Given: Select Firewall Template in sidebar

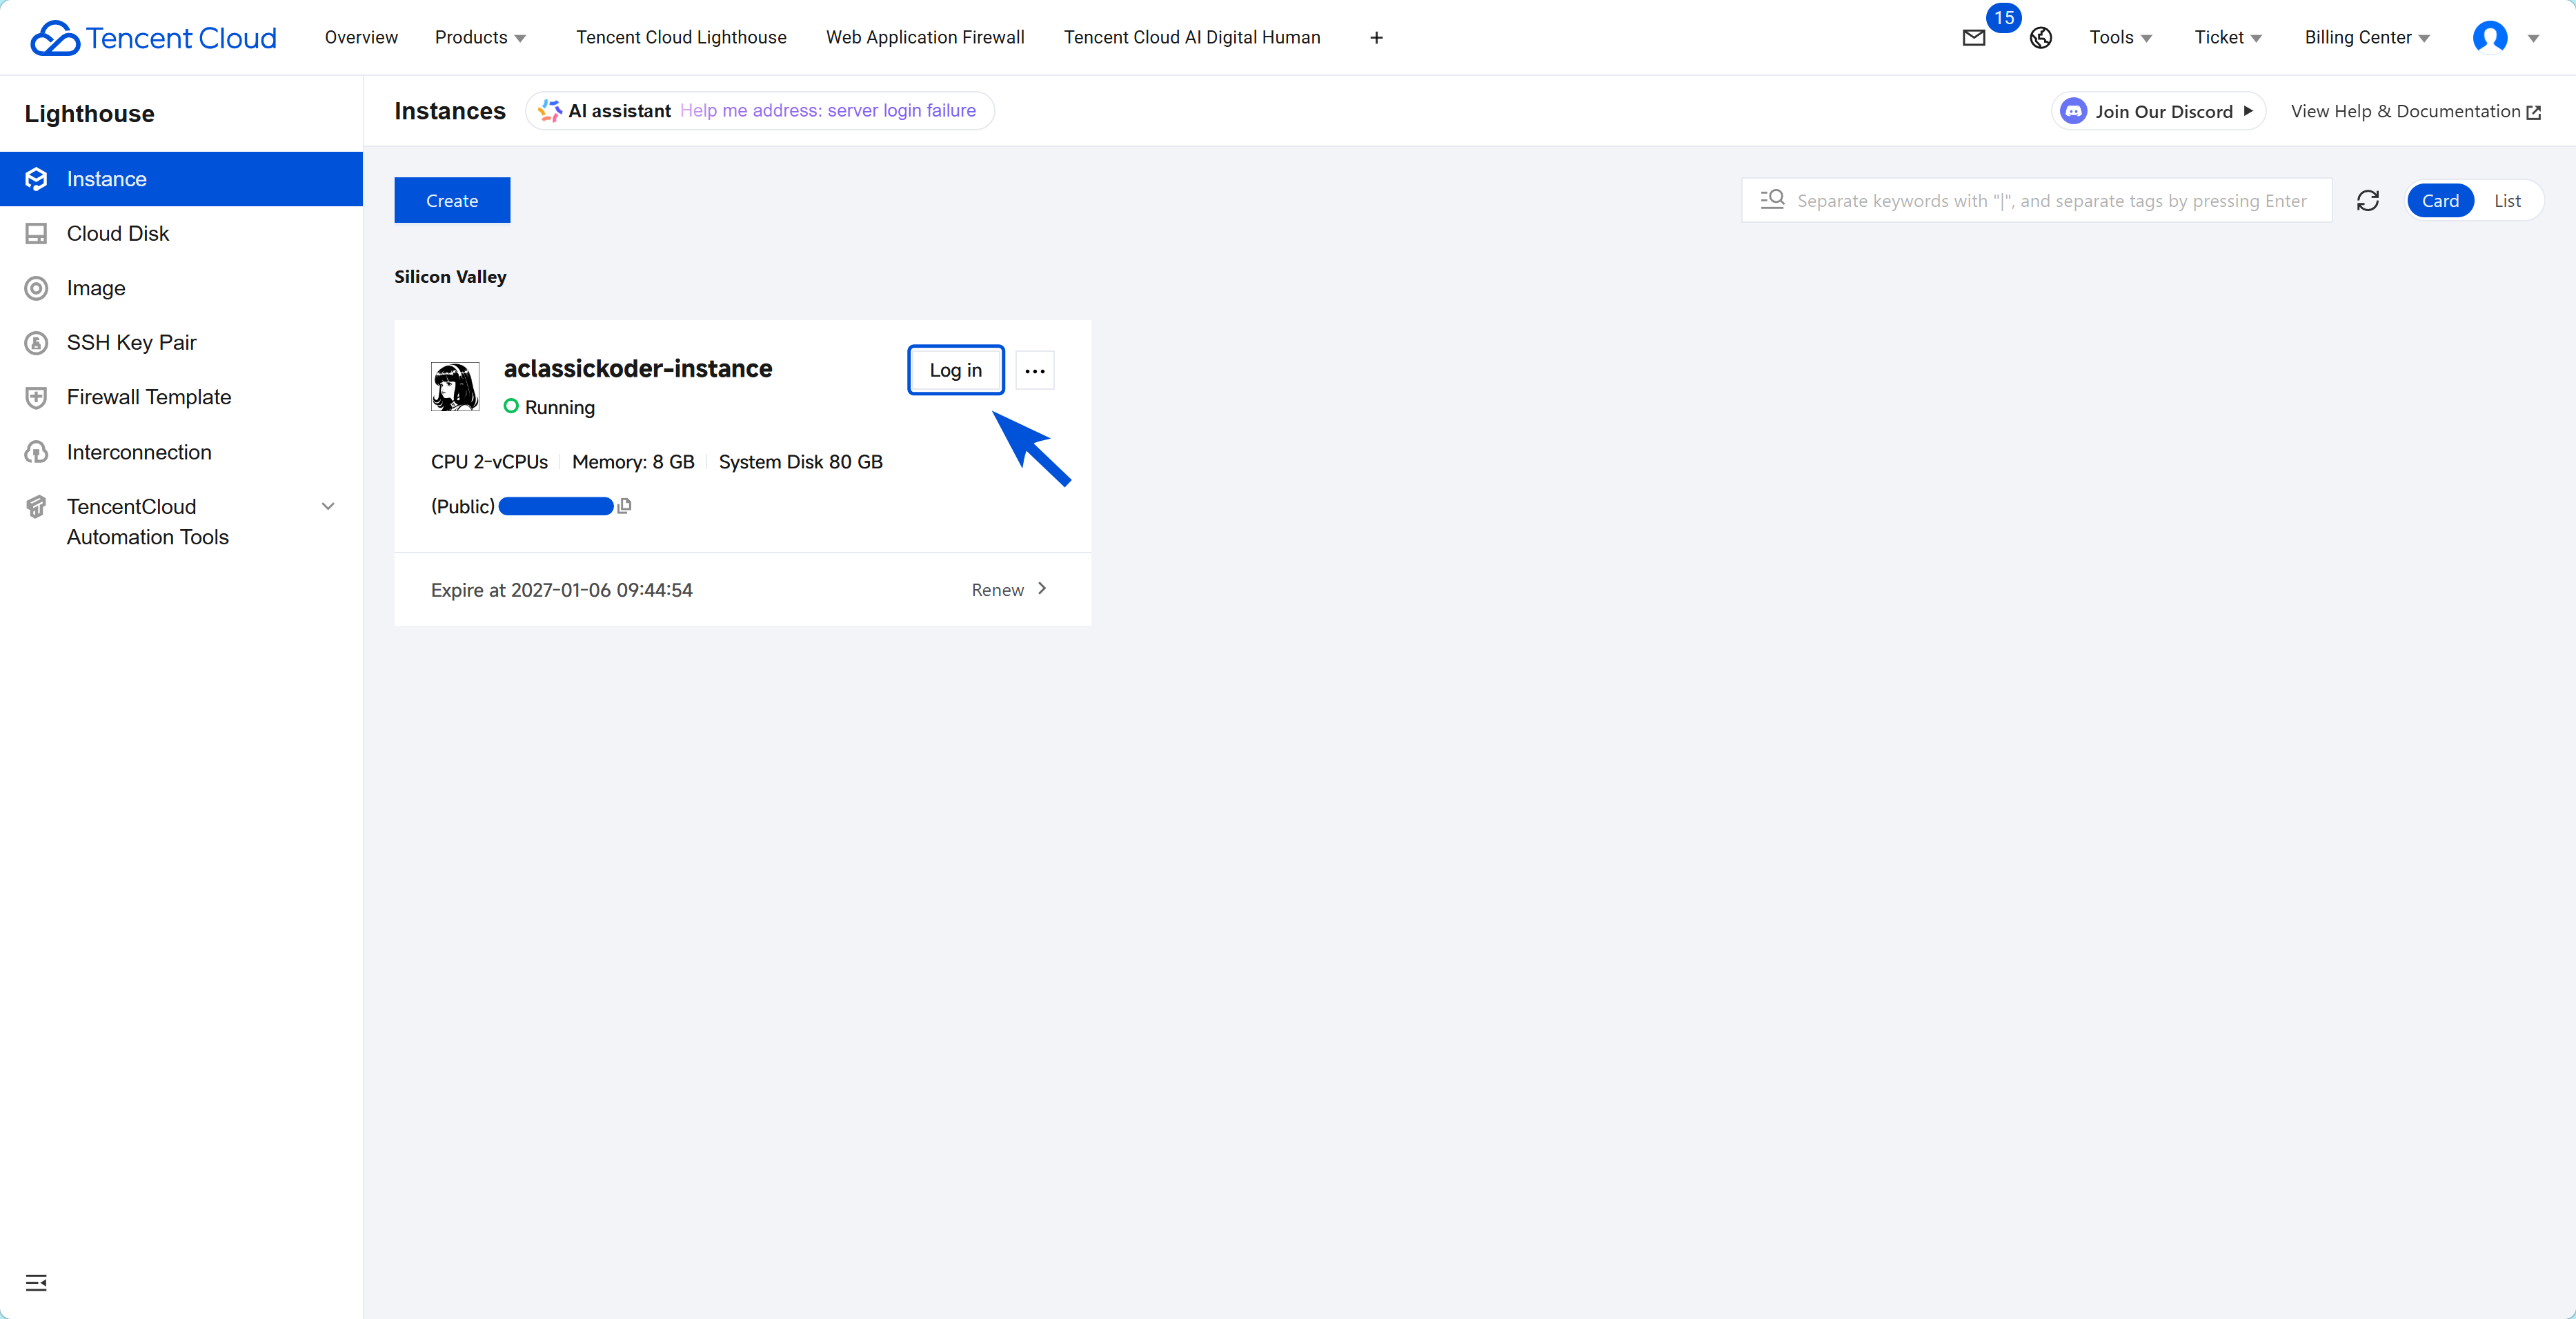Looking at the screenshot, I should pos(181,398).
